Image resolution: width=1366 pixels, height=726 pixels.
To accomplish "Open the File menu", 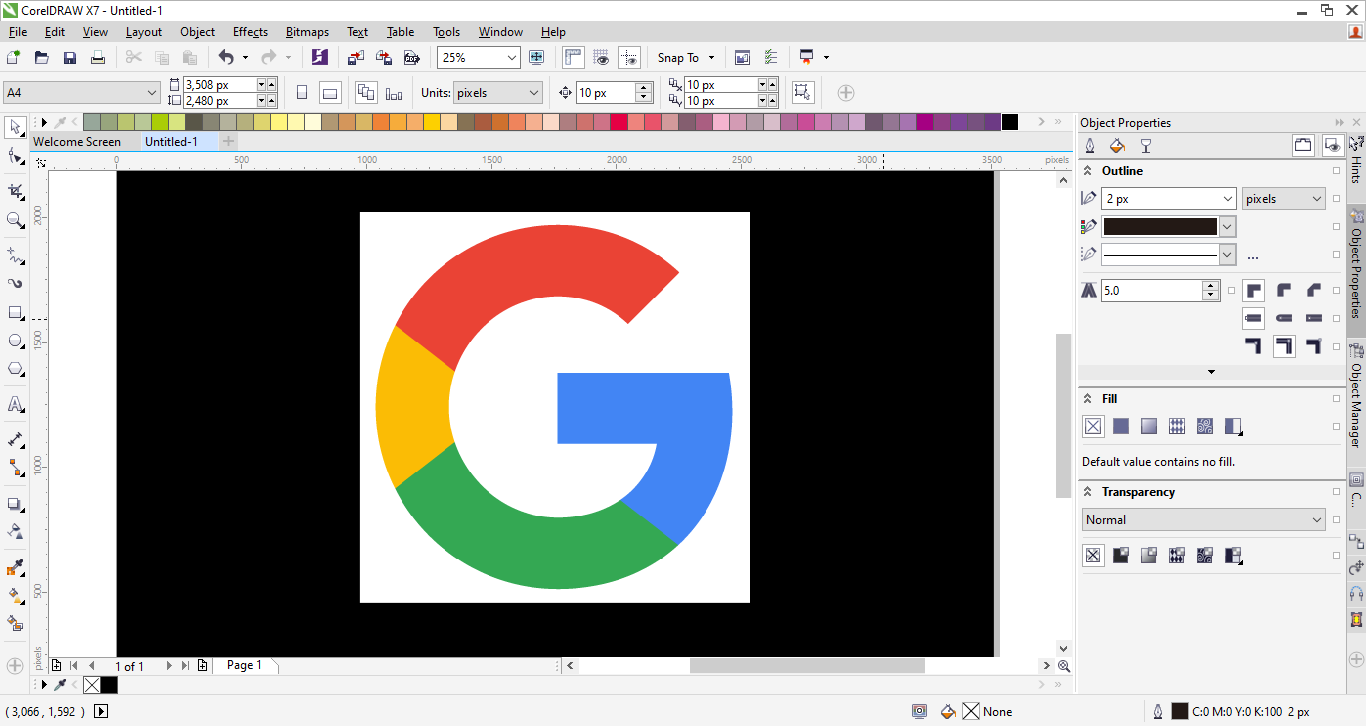I will [x=18, y=32].
